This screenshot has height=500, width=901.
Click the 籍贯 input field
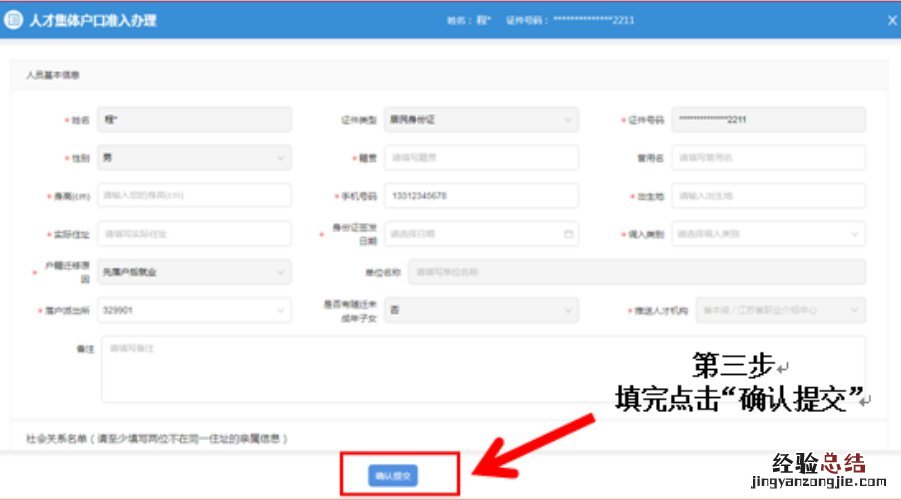(480, 158)
